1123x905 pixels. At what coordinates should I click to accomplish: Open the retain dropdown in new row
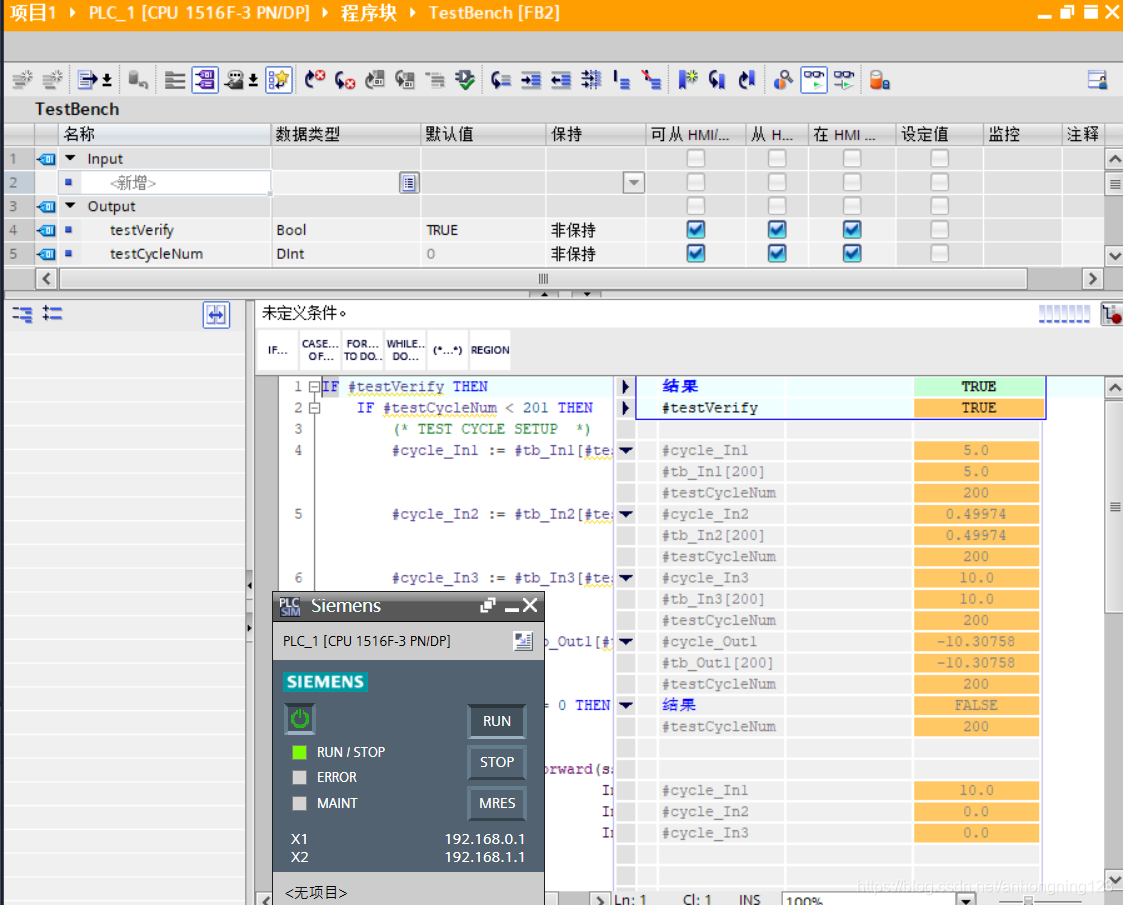[634, 183]
